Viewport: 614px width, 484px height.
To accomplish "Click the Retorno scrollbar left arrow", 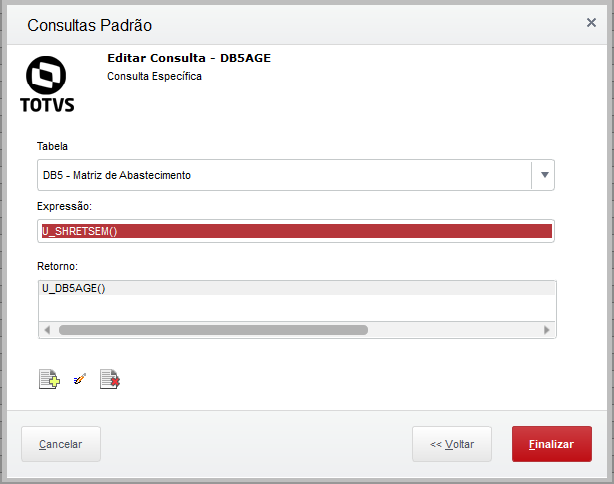I will coord(47,330).
